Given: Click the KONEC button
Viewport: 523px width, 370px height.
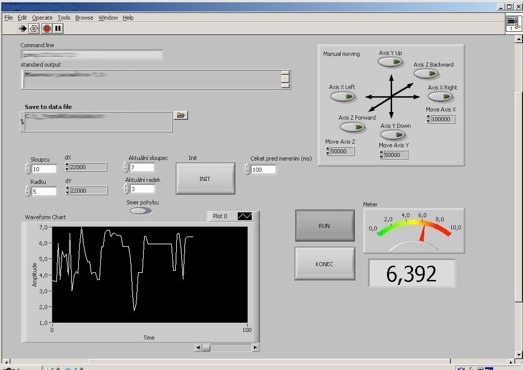Looking at the screenshot, I should 325,264.
